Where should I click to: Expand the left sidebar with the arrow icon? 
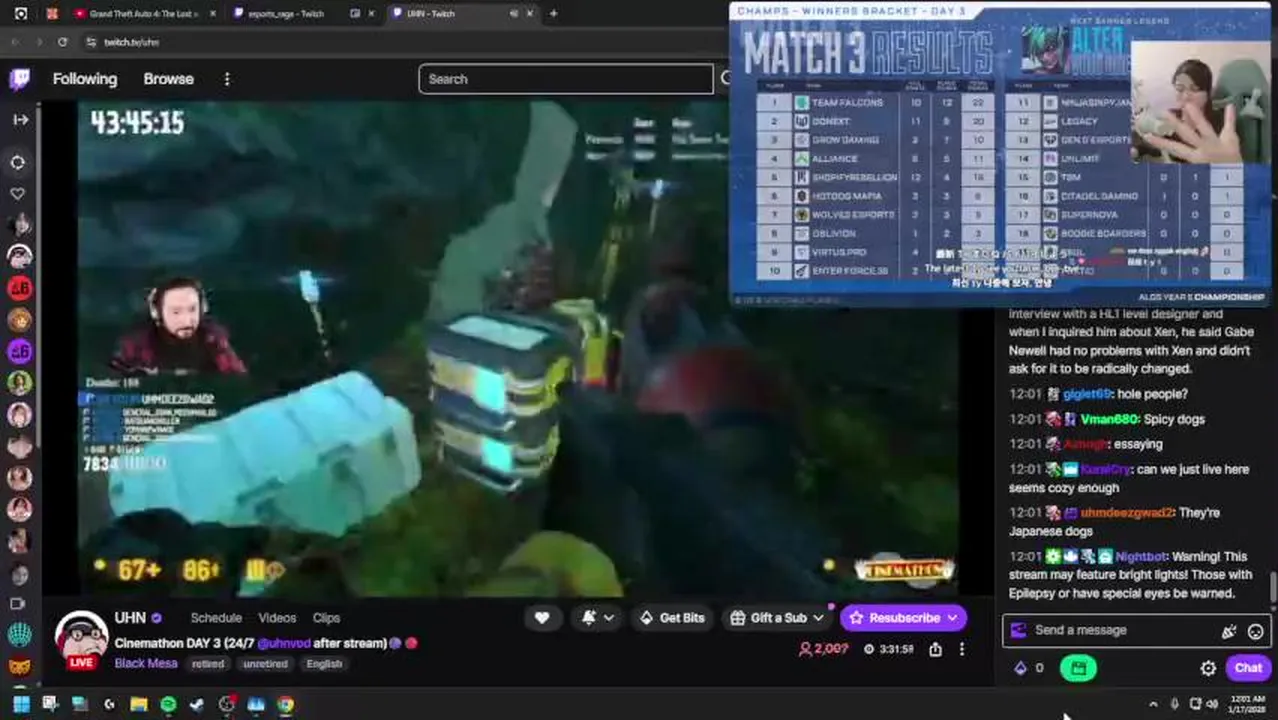click(x=20, y=119)
